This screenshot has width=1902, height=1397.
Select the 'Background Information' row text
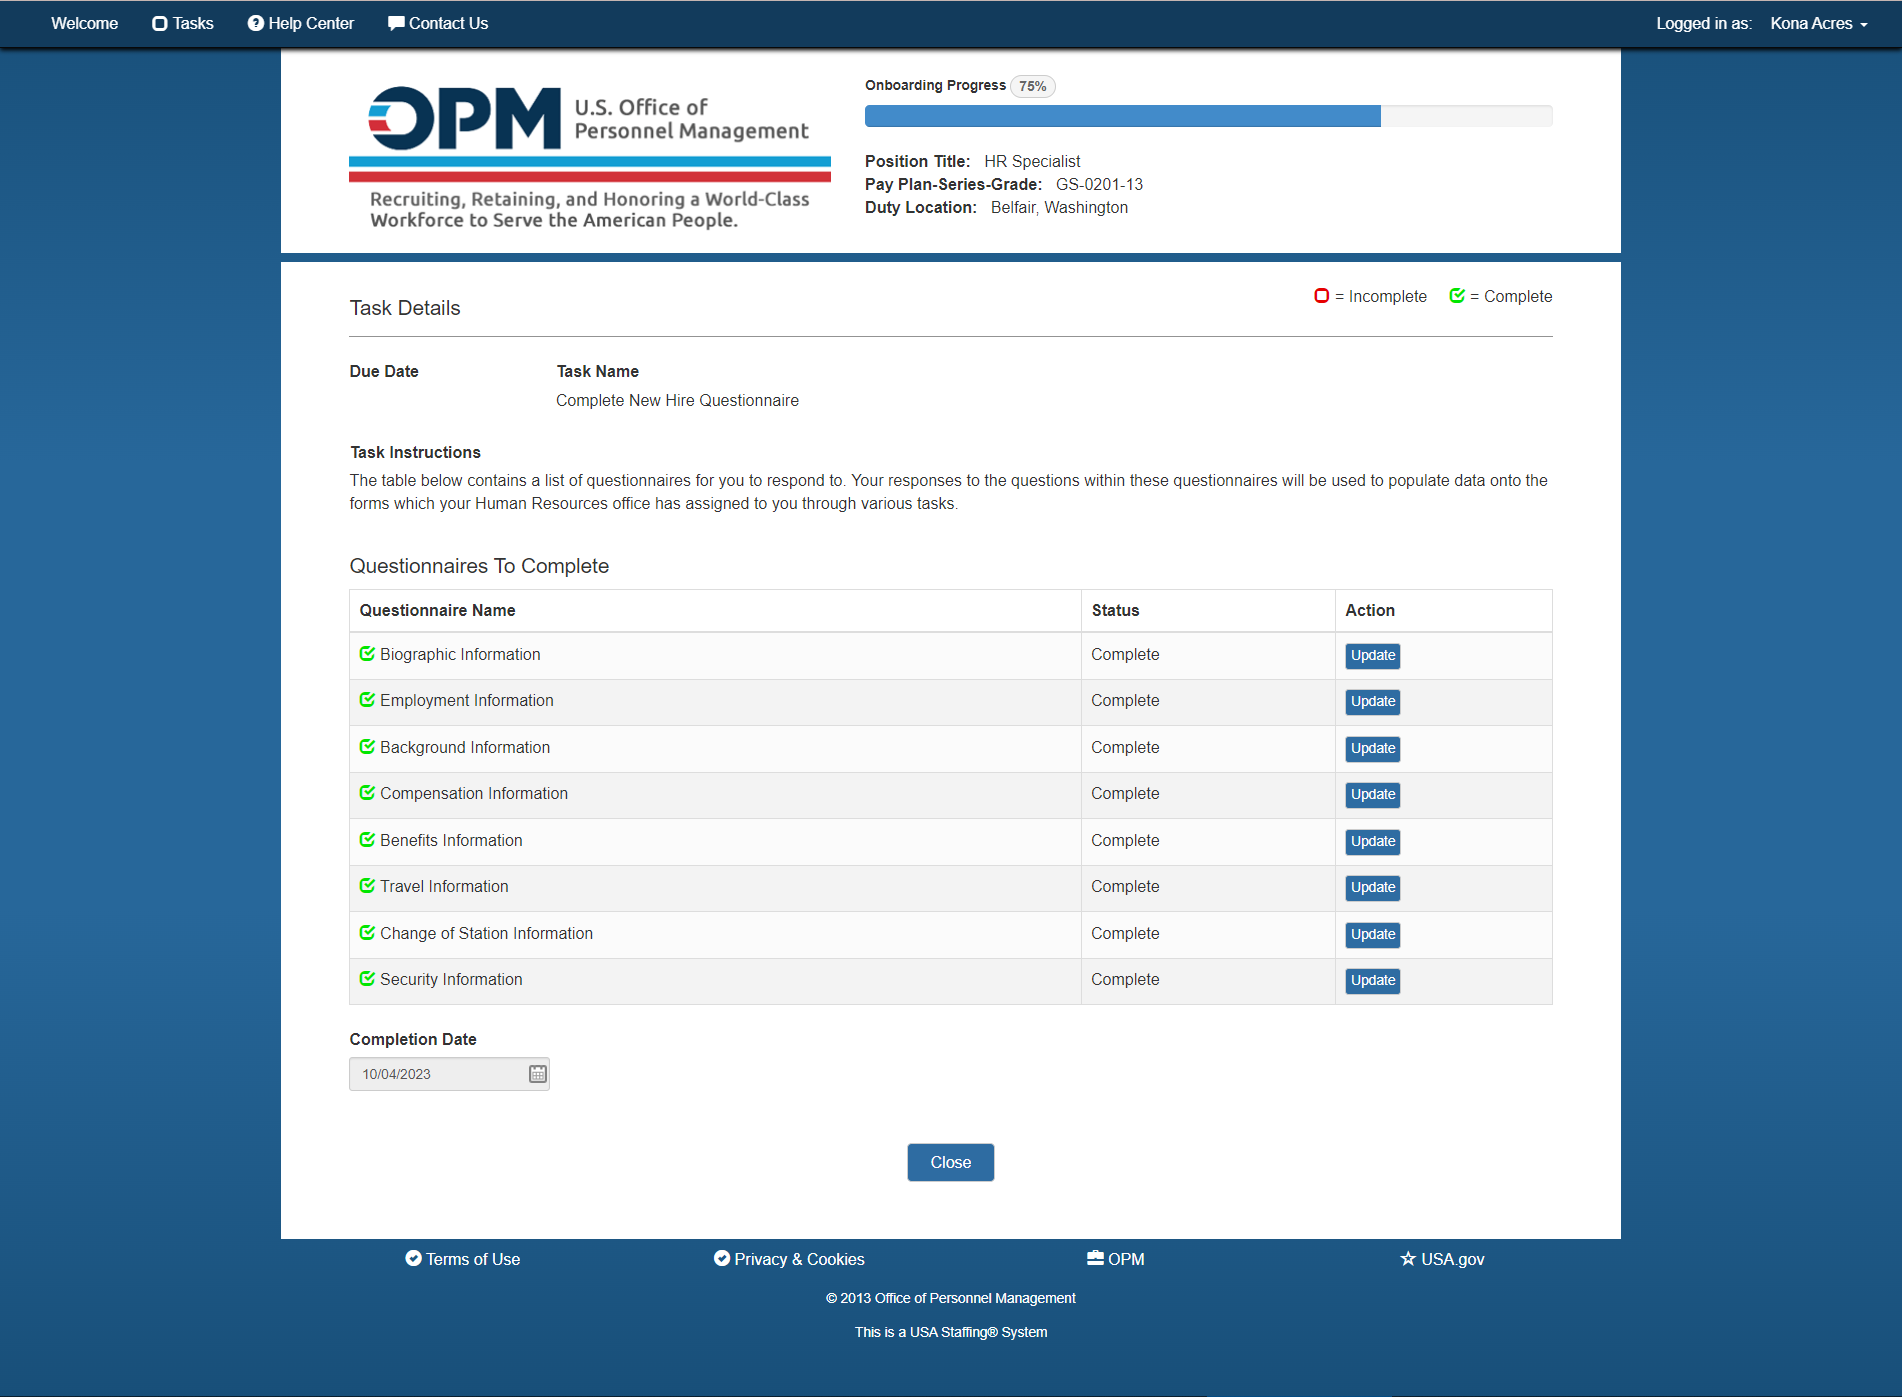point(465,747)
